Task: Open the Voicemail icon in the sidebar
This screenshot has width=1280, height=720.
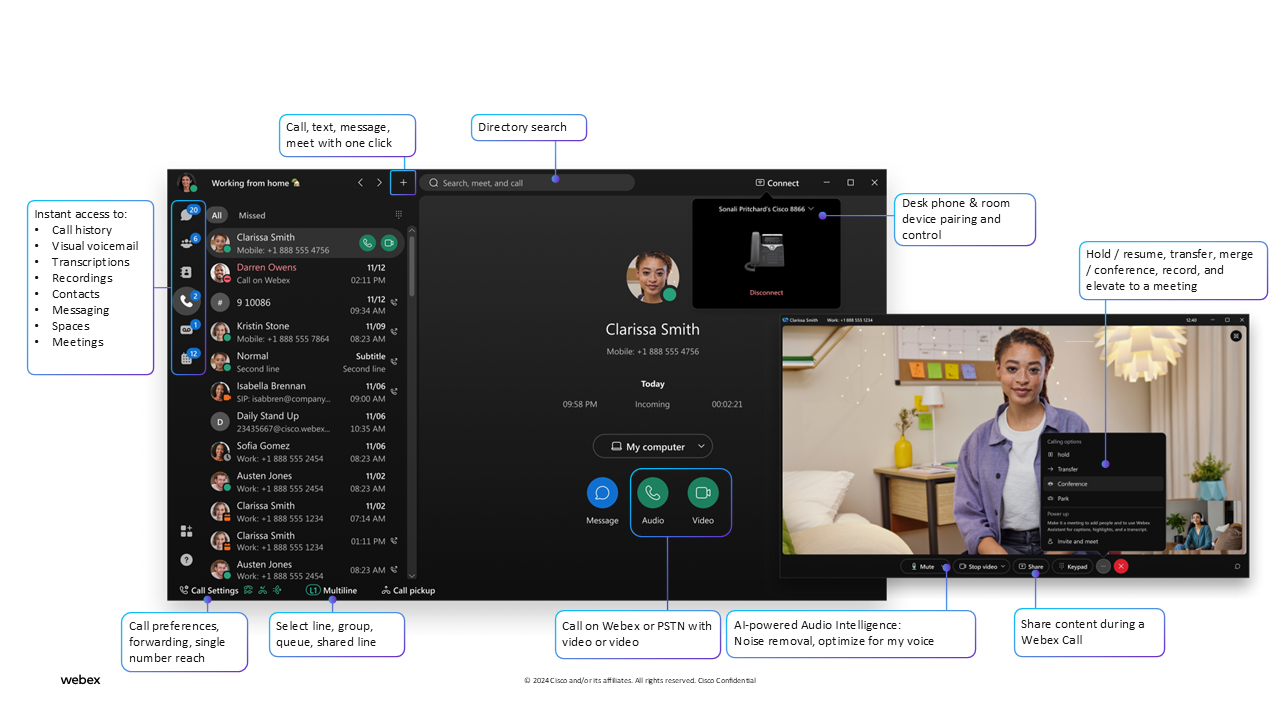Action: click(186, 329)
